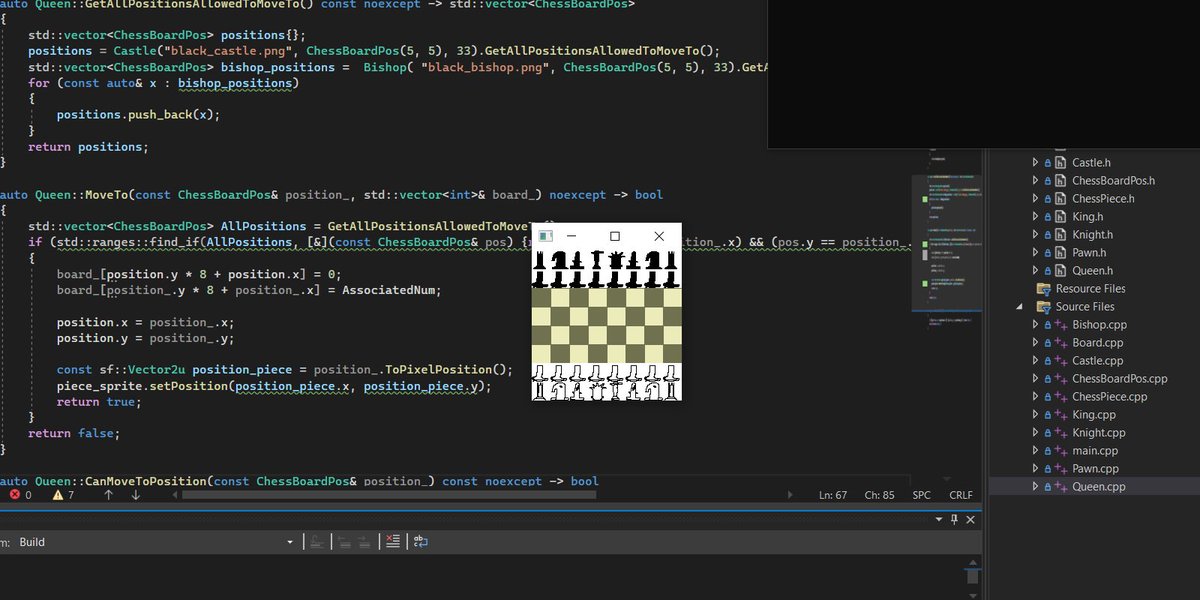Image resolution: width=1200 pixels, height=600 pixels.
Task: Open Output window options via top-right chevron
Action: pyautogui.click(x=938, y=519)
